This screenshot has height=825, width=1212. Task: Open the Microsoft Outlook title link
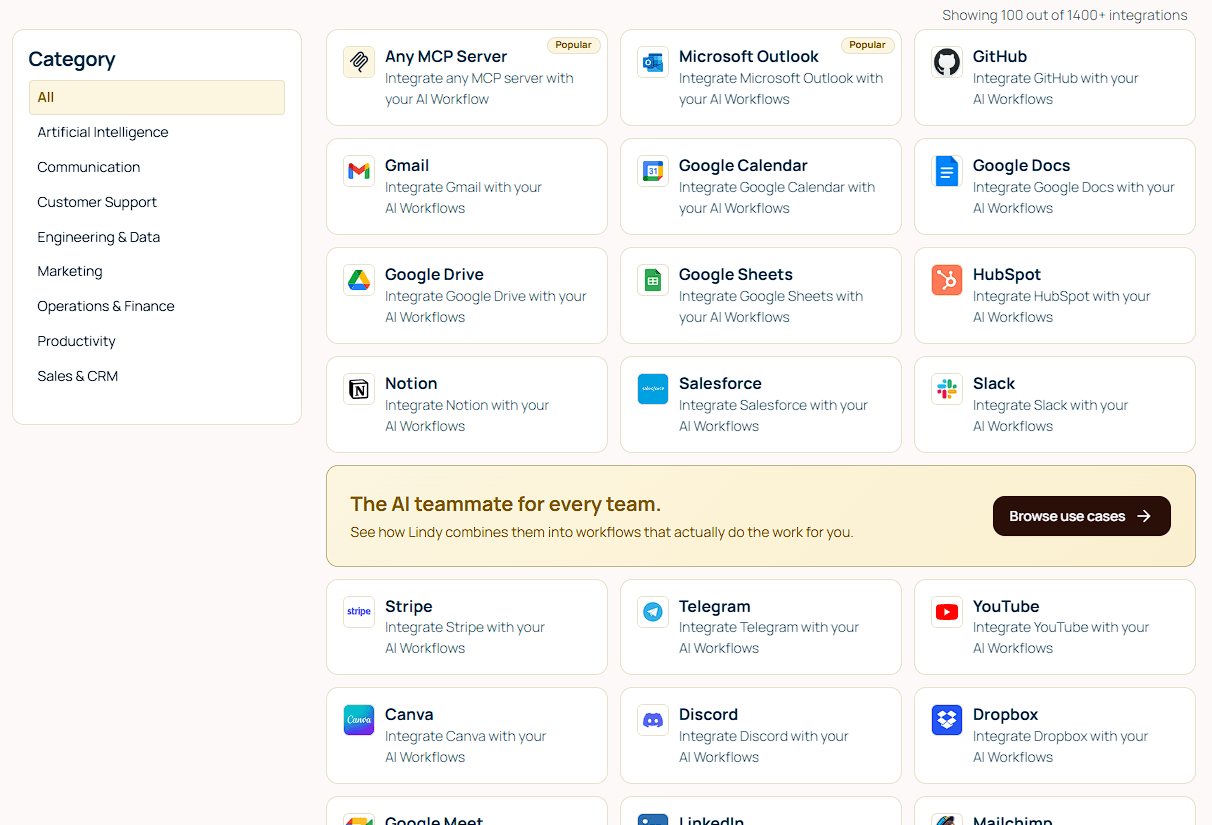(x=749, y=56)
